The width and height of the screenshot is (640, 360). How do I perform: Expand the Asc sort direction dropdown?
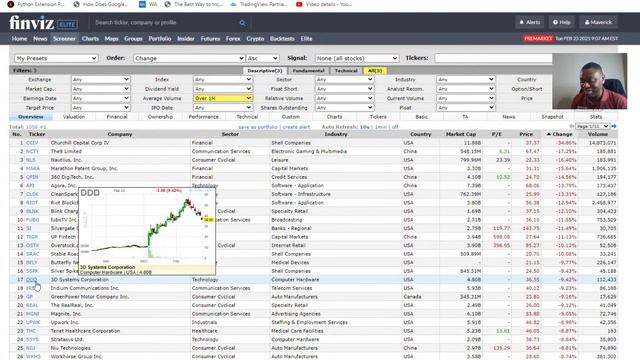click(x=262, y=58)
